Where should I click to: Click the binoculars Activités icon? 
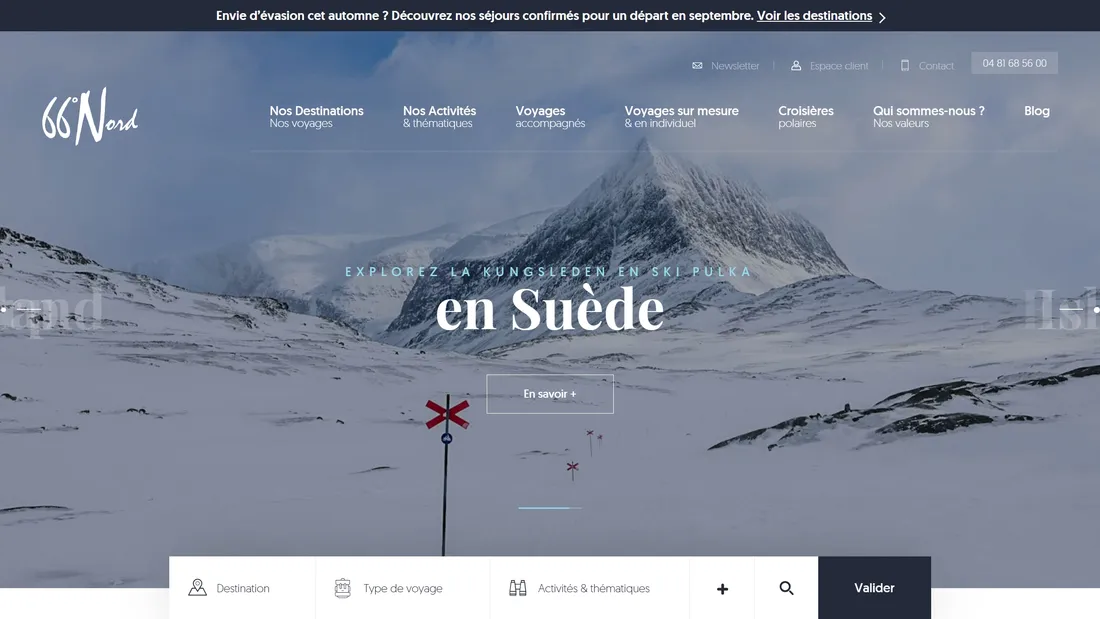click(x=518, y=587)
